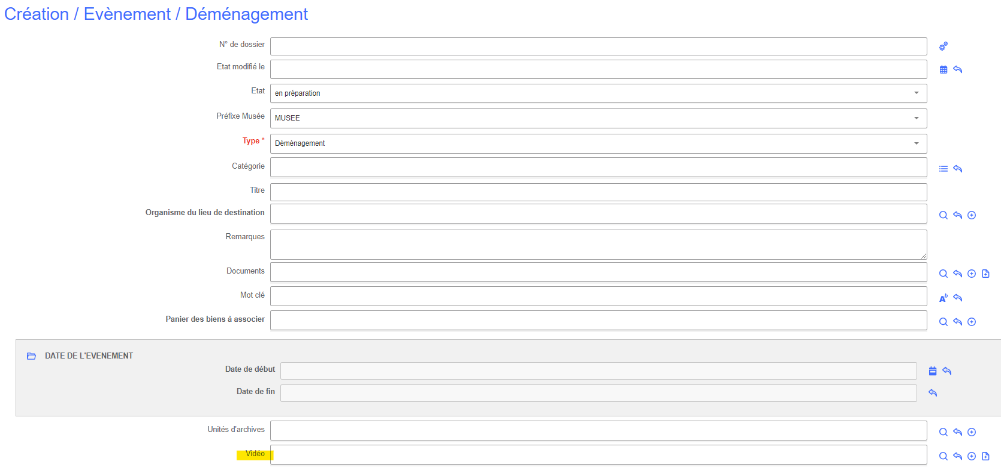Click the text icon next to Mot clé
Screen dimensions: 1001x467
tap(943, 298)
